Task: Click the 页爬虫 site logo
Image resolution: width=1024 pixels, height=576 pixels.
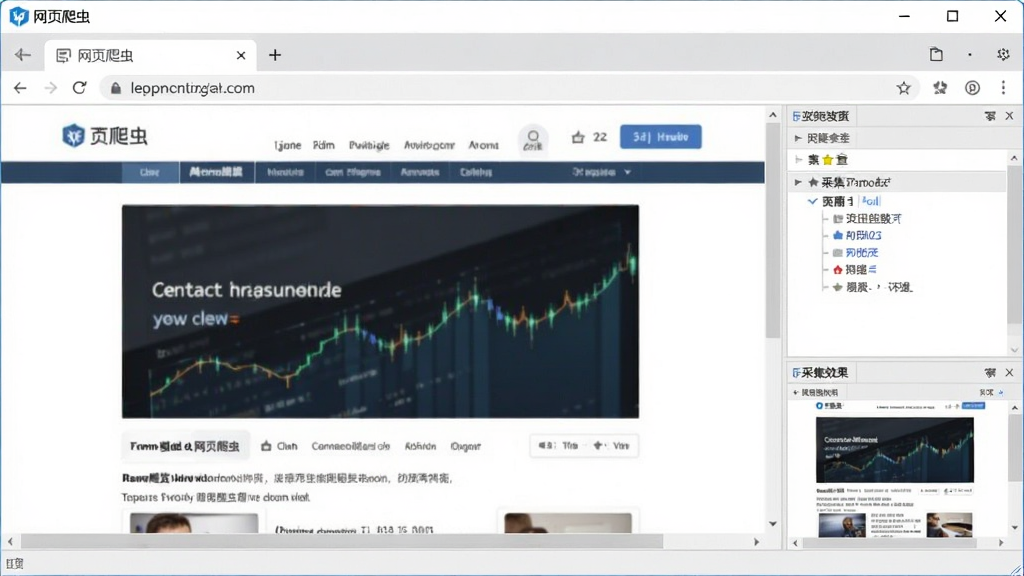Action: (x=105, y=136)
